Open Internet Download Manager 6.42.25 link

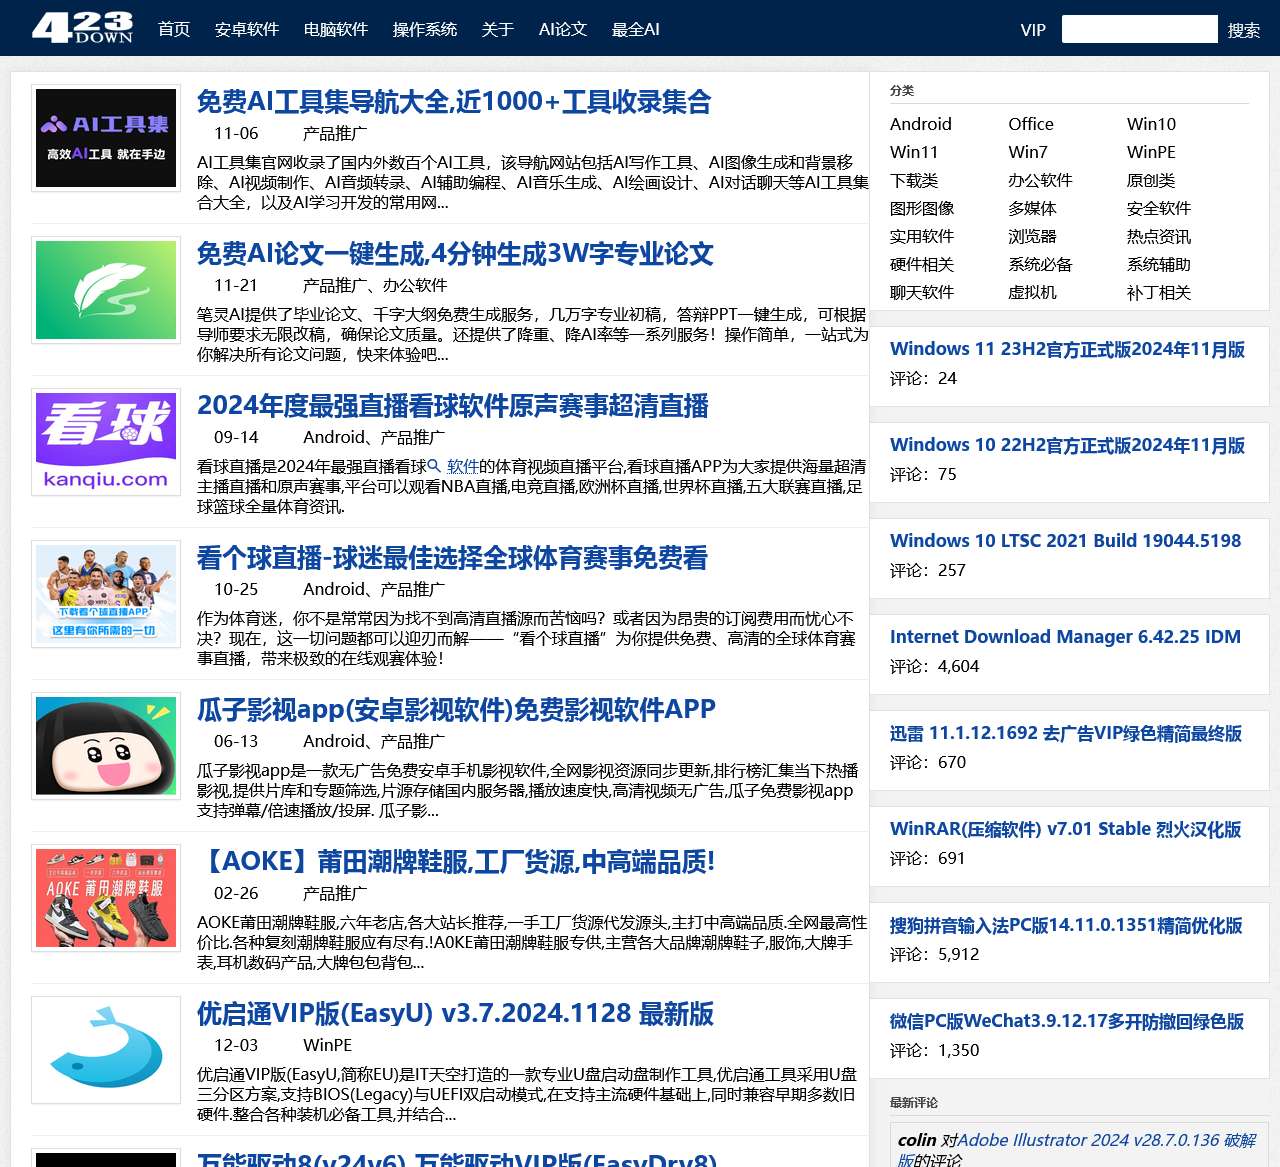point(1065,637)
